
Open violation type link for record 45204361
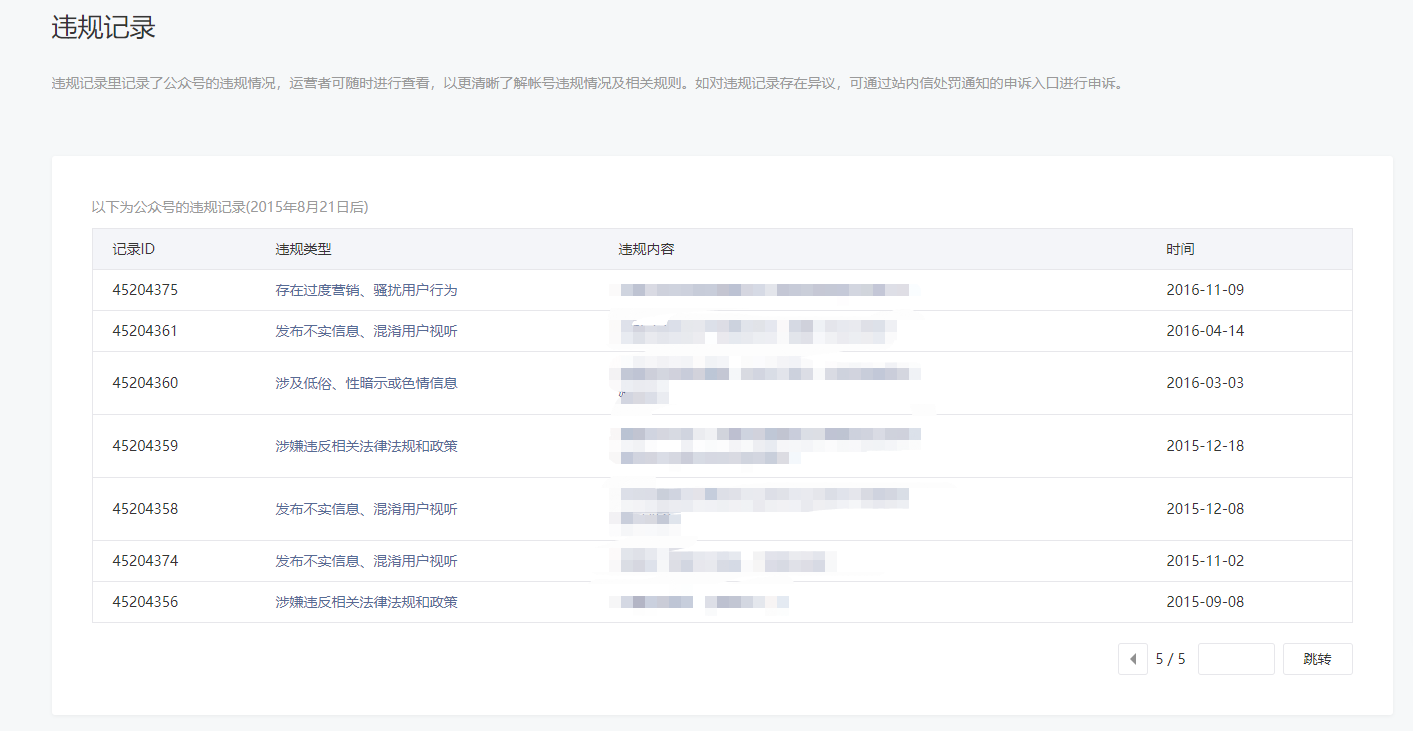(366, 331)
